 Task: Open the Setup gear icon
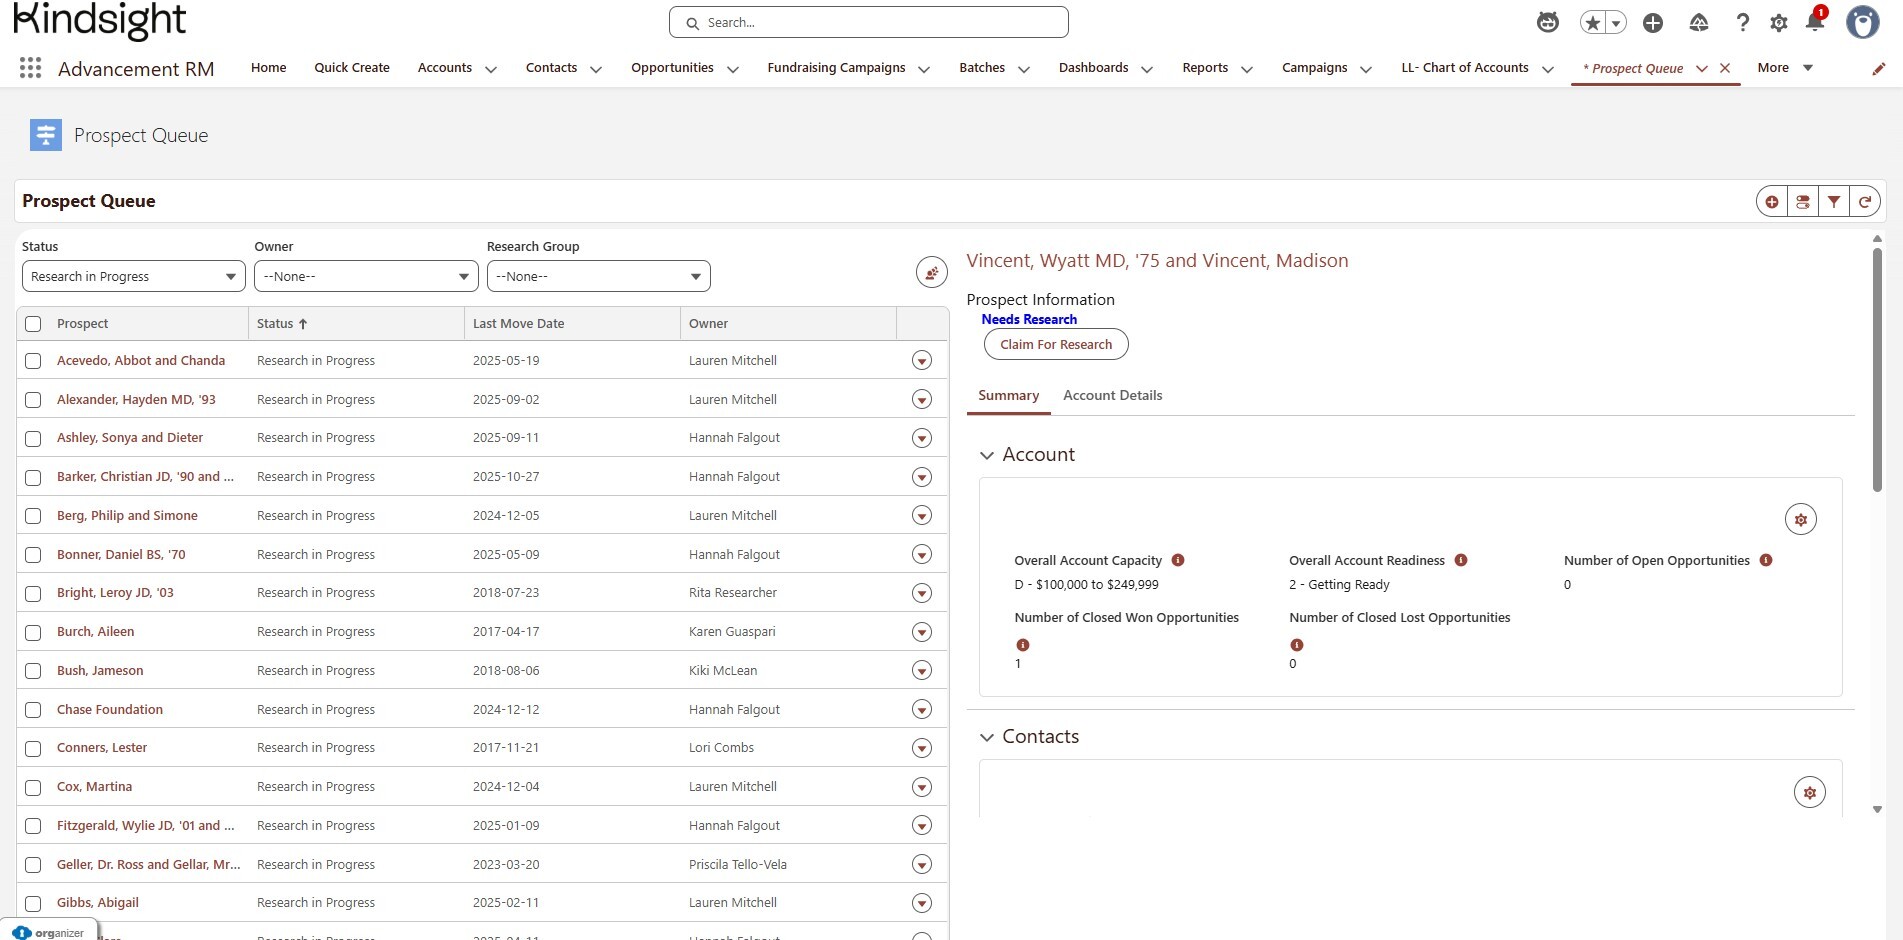(1778, 23)
